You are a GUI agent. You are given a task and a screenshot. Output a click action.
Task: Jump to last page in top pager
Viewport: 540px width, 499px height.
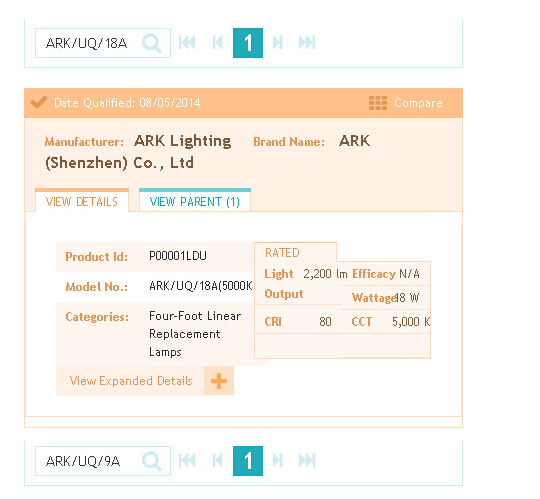point(307,43)
